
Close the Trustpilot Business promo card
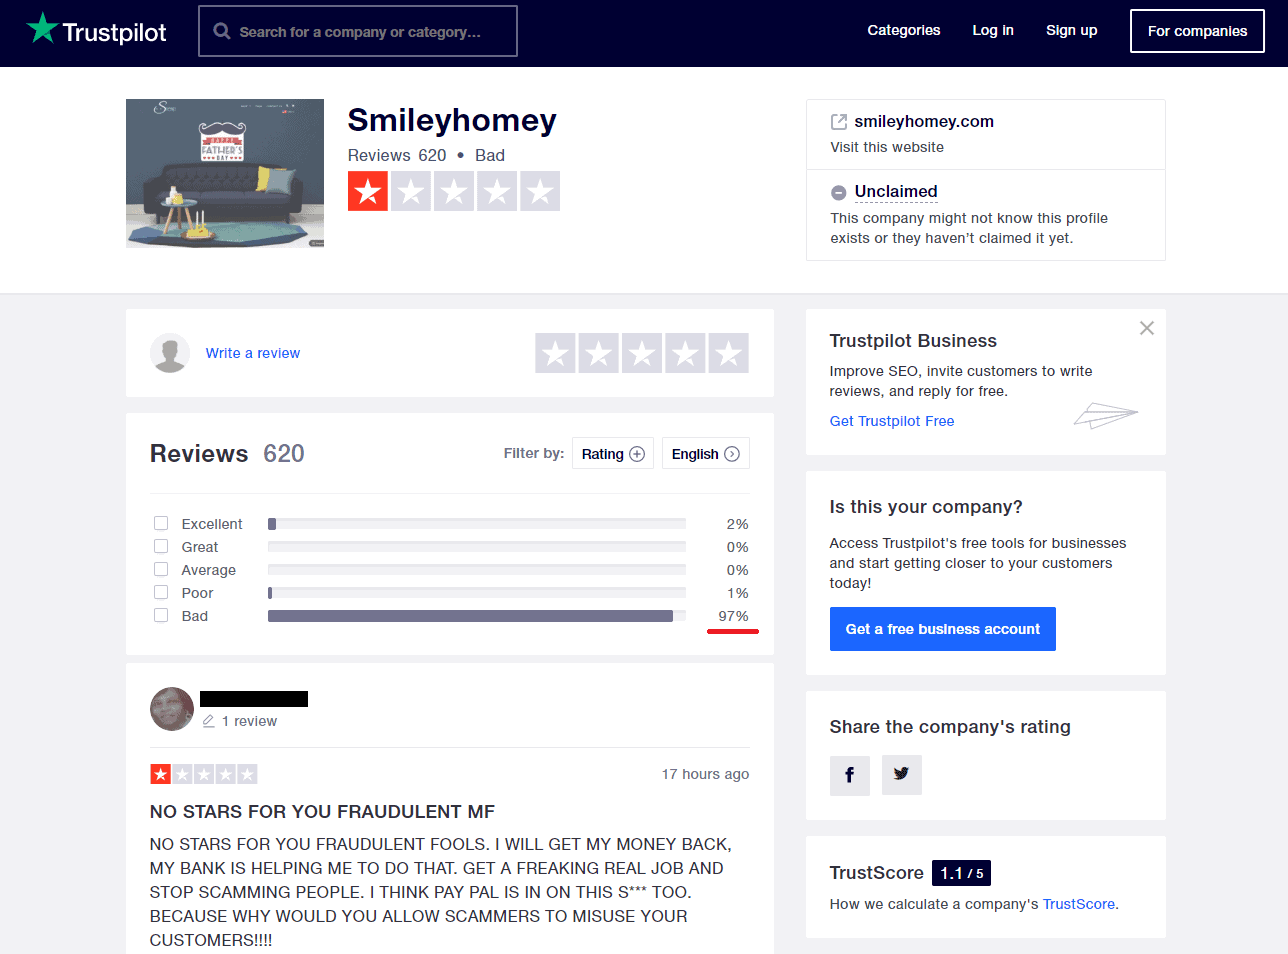(x=1147, y=328)
